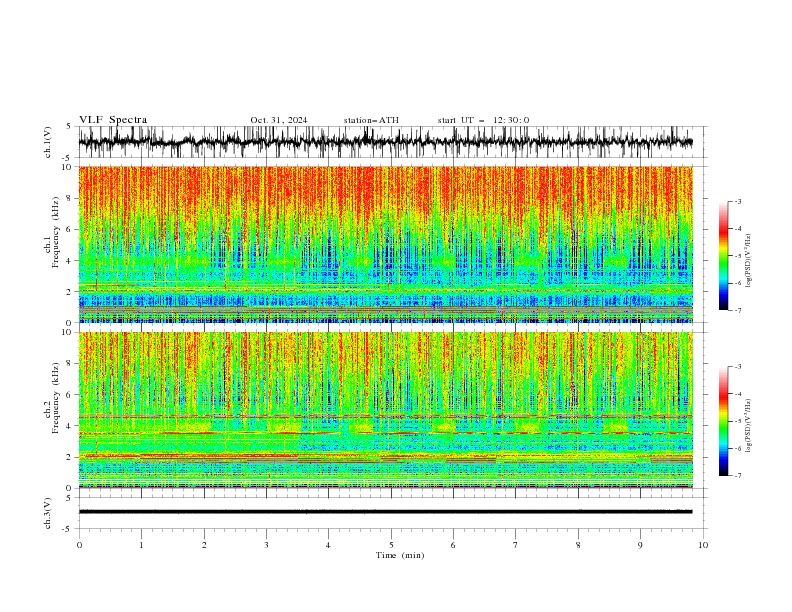Click the ch.2 spectrogram panel
The image size is (792, 612).
tap(386, 410)
